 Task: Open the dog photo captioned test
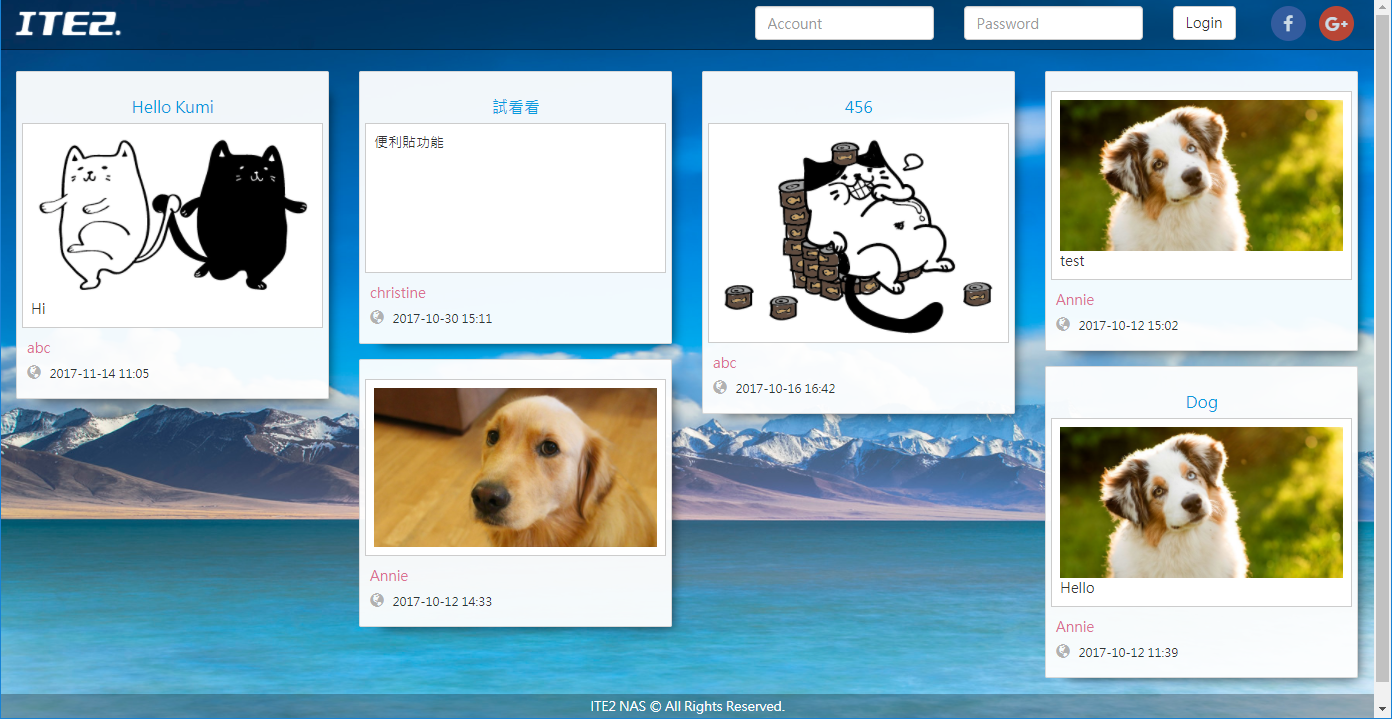pyautogui.click(x=1202, y=175)
